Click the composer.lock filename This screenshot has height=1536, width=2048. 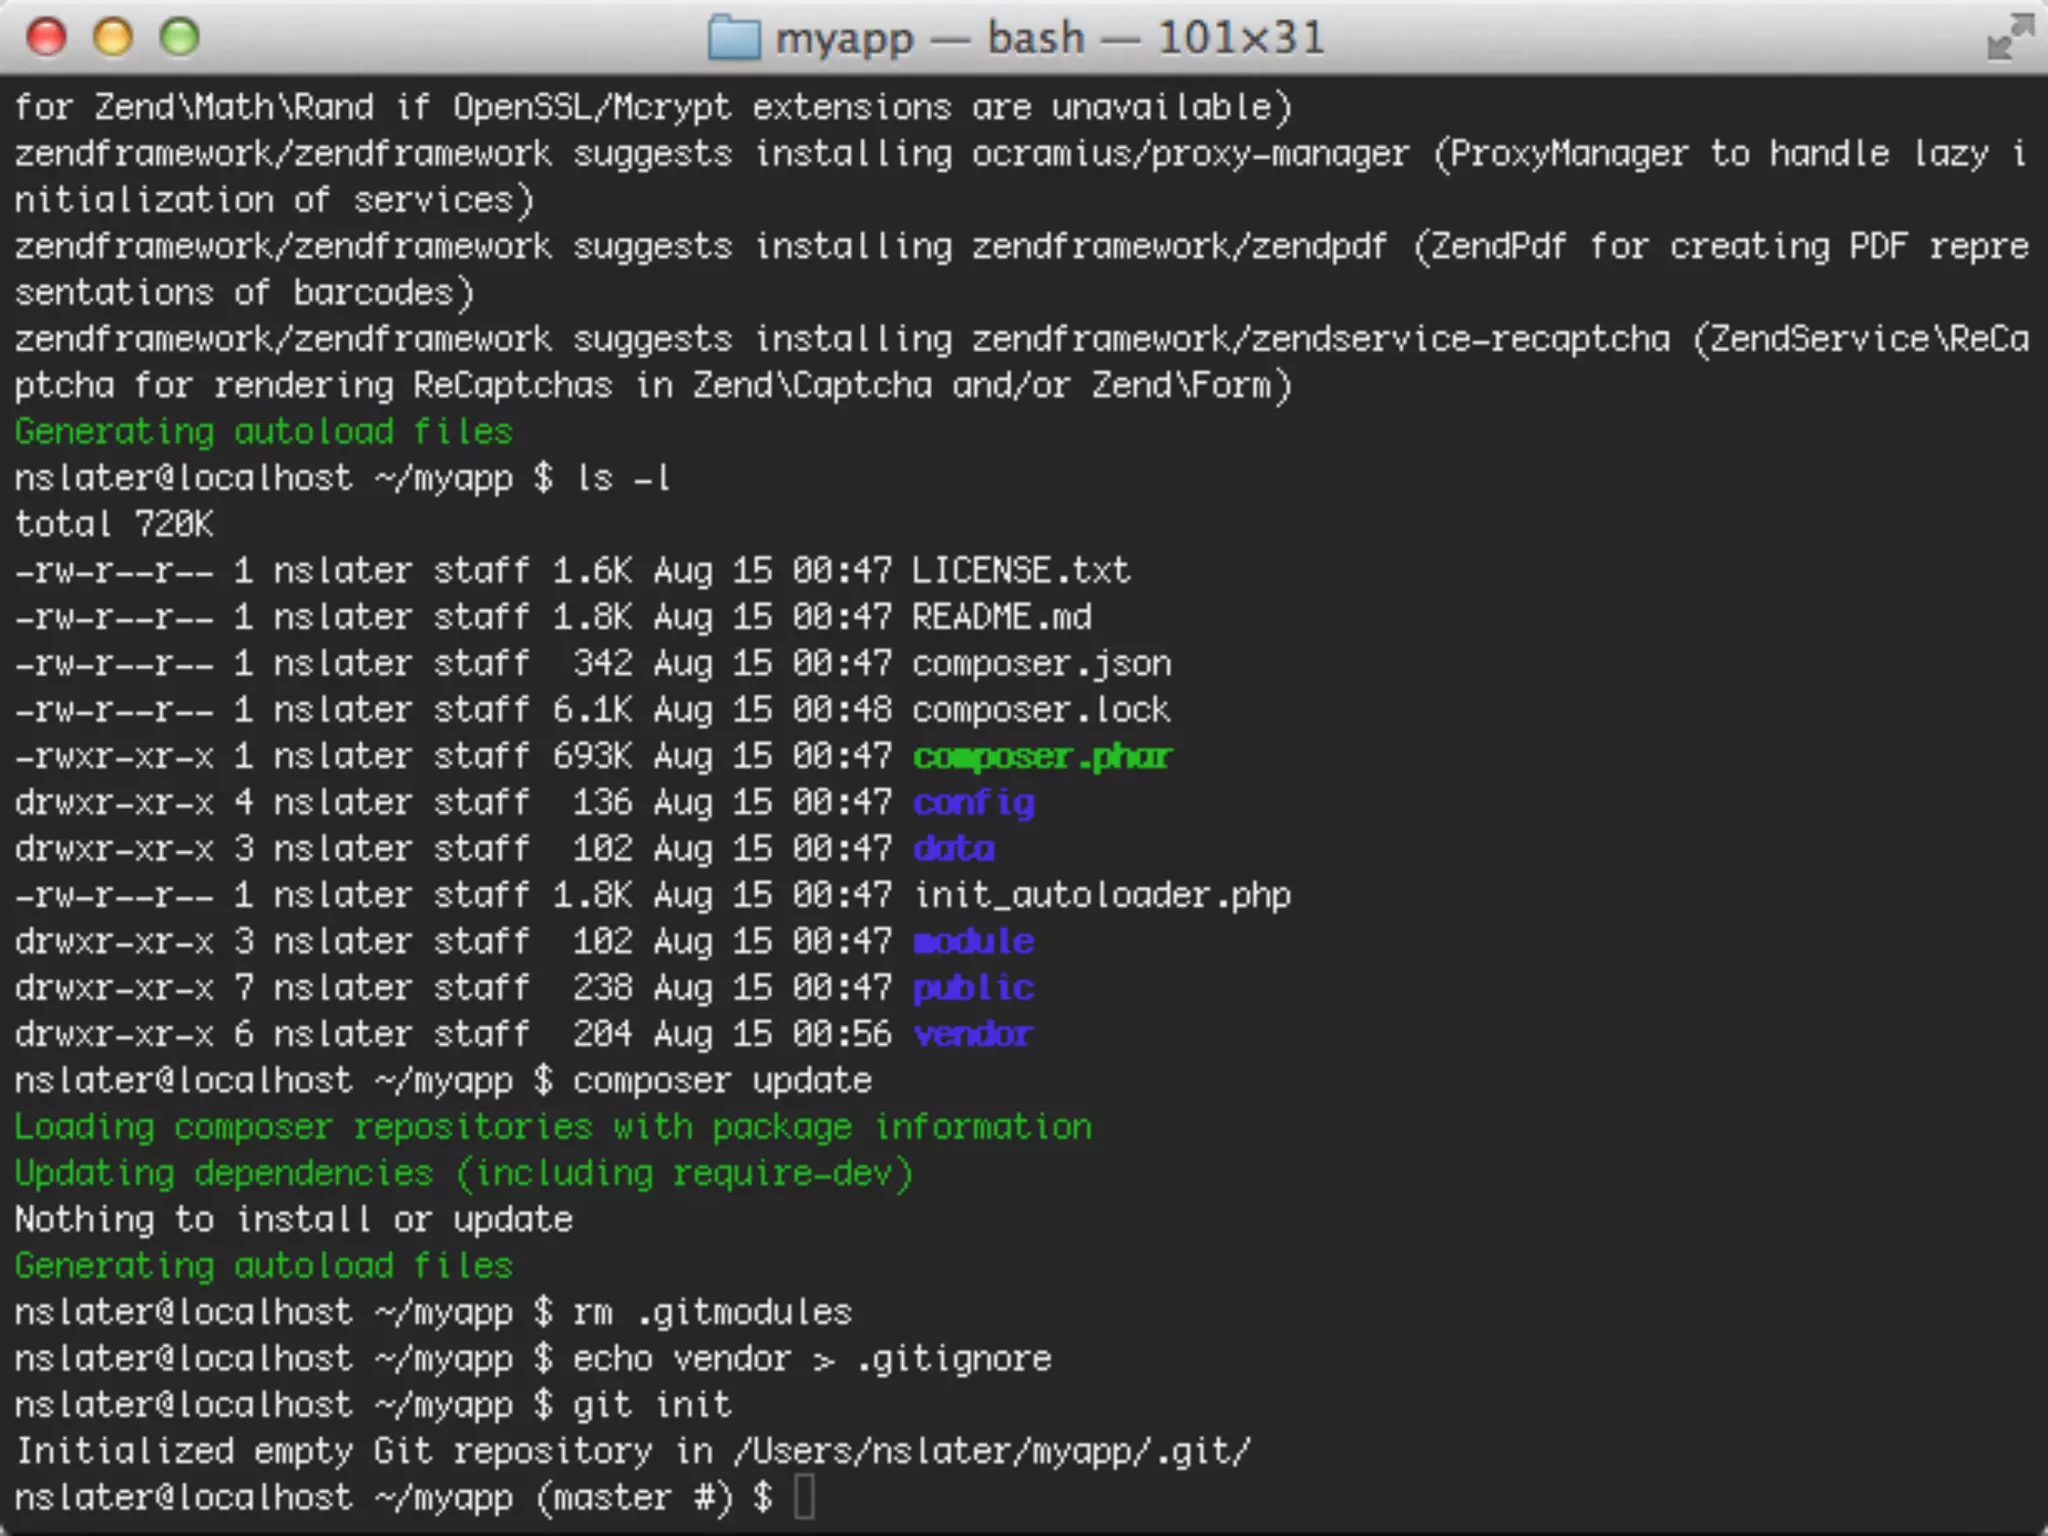point(1040,710)
